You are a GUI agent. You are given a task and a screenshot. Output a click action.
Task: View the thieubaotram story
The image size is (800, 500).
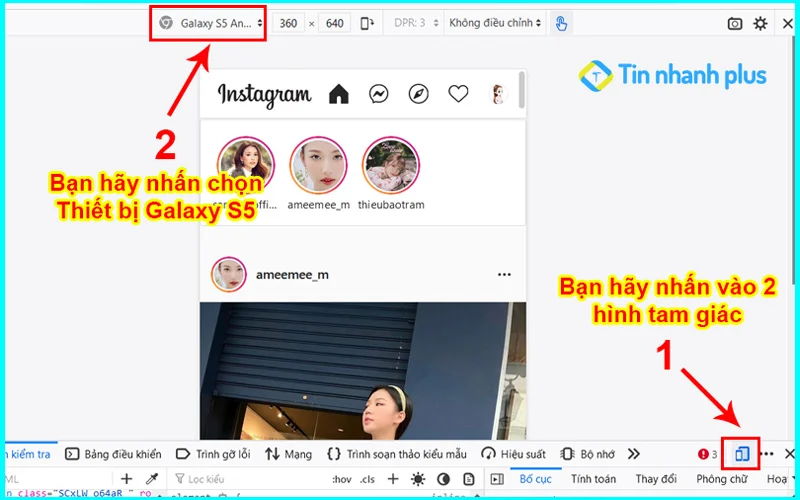[x=391, y=165]
